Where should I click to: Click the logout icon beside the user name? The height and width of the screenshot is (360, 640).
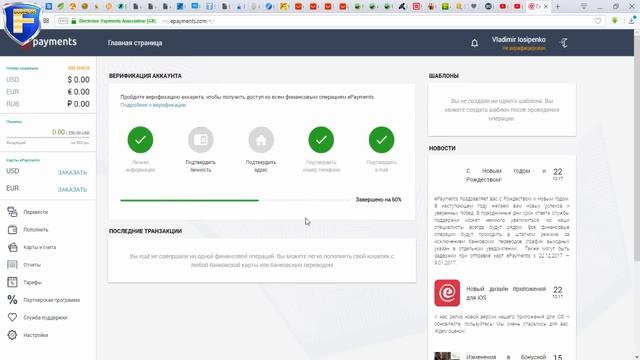564,43
